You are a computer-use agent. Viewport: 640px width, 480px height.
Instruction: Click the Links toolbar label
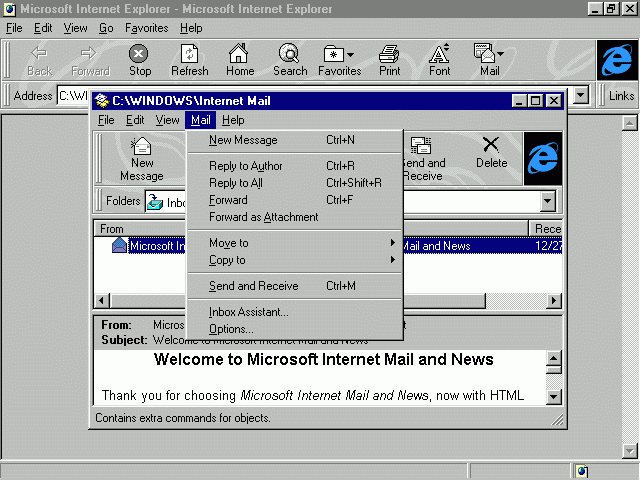point(621,96)
